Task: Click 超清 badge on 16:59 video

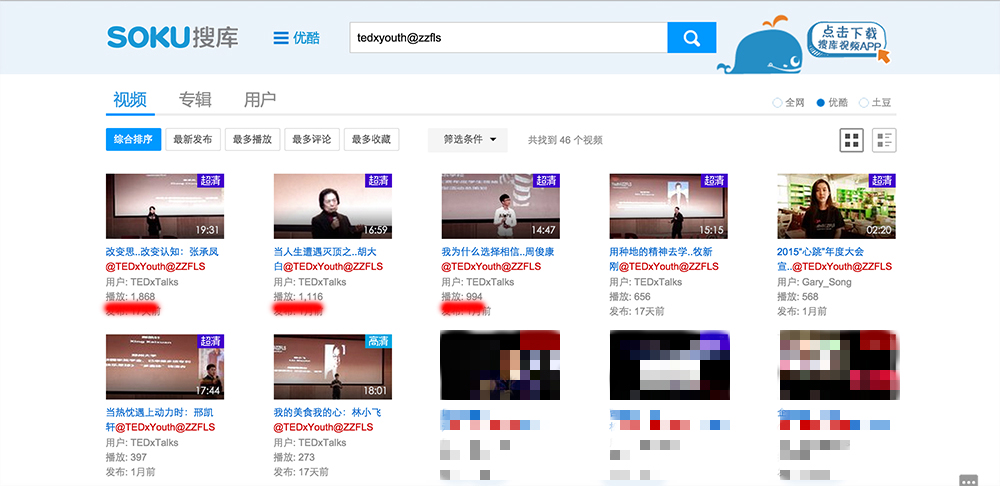Action: (x=378, y=180)
